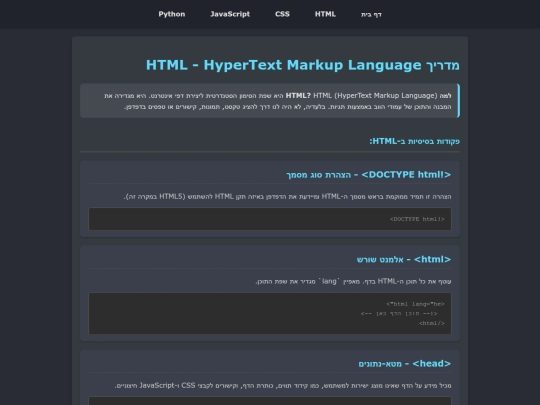Click the '</html>' closing tag code line

(432, 323)
